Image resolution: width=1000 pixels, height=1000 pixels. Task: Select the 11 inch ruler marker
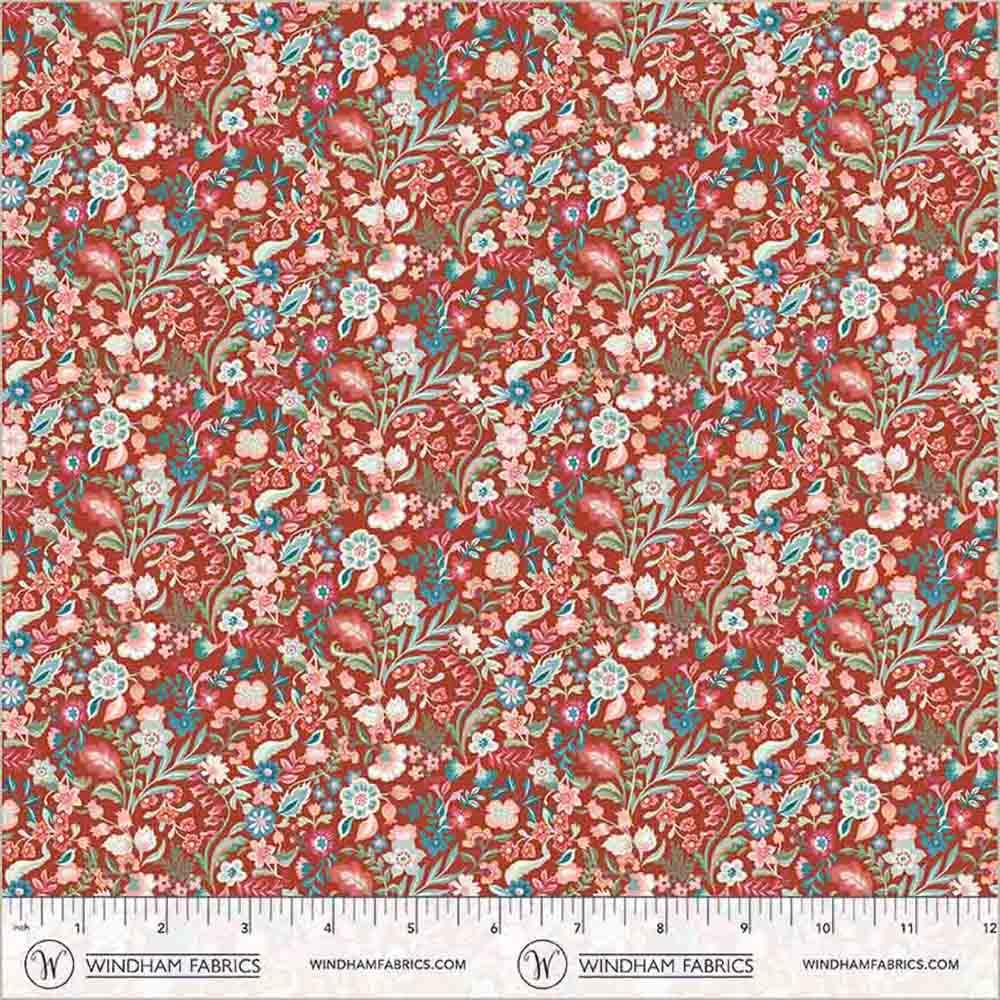[x=906, y=928]
